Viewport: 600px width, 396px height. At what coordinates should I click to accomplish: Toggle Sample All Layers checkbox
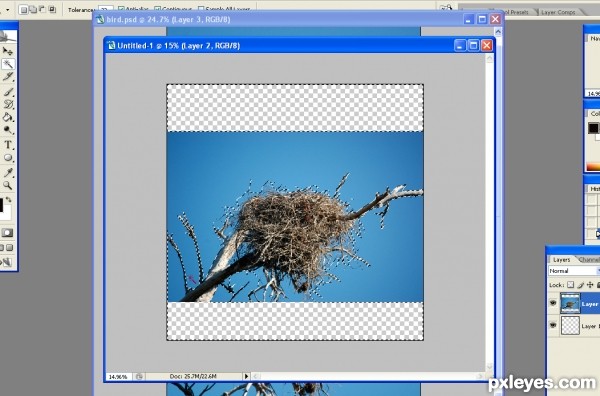pos(201,9)
